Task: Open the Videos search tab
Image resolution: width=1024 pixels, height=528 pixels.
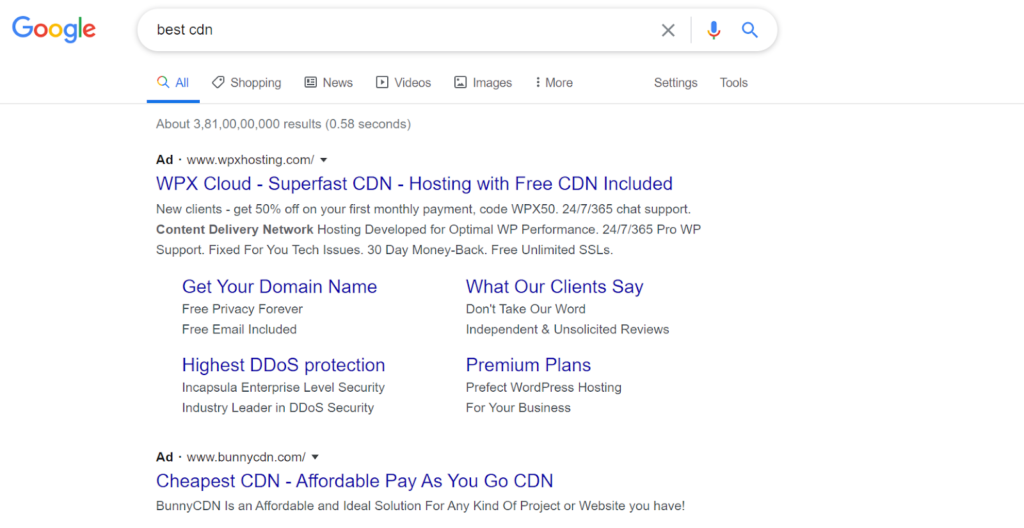Action: [x=403, y=83]
